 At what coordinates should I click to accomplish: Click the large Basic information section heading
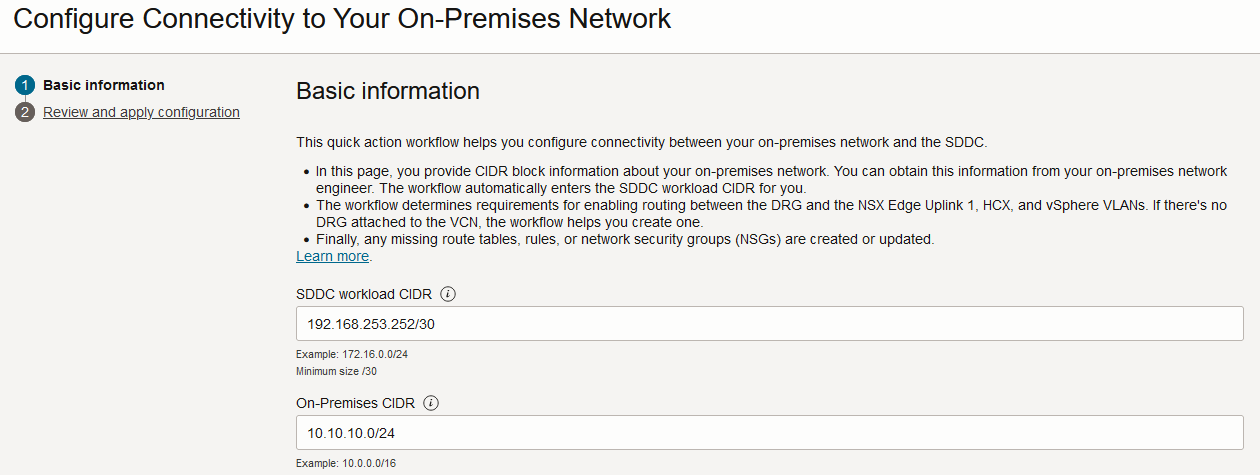[388, 92]
